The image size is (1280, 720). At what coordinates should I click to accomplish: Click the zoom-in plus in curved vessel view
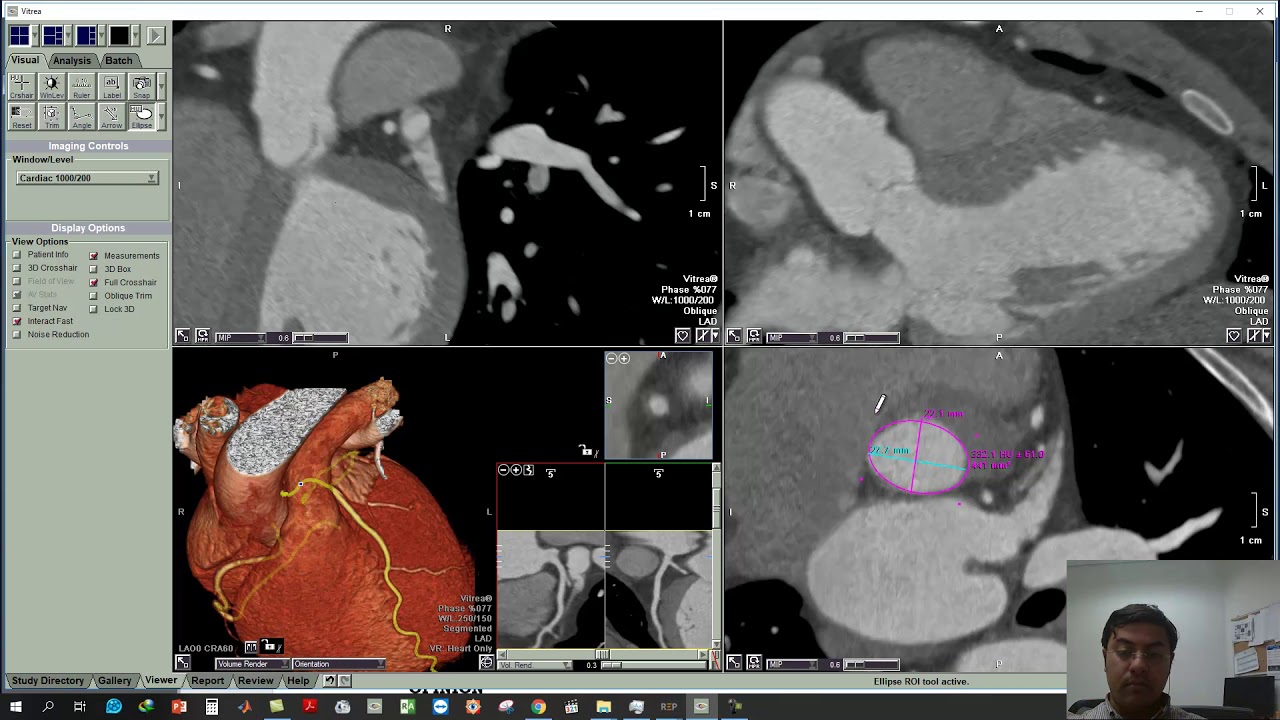516,470
